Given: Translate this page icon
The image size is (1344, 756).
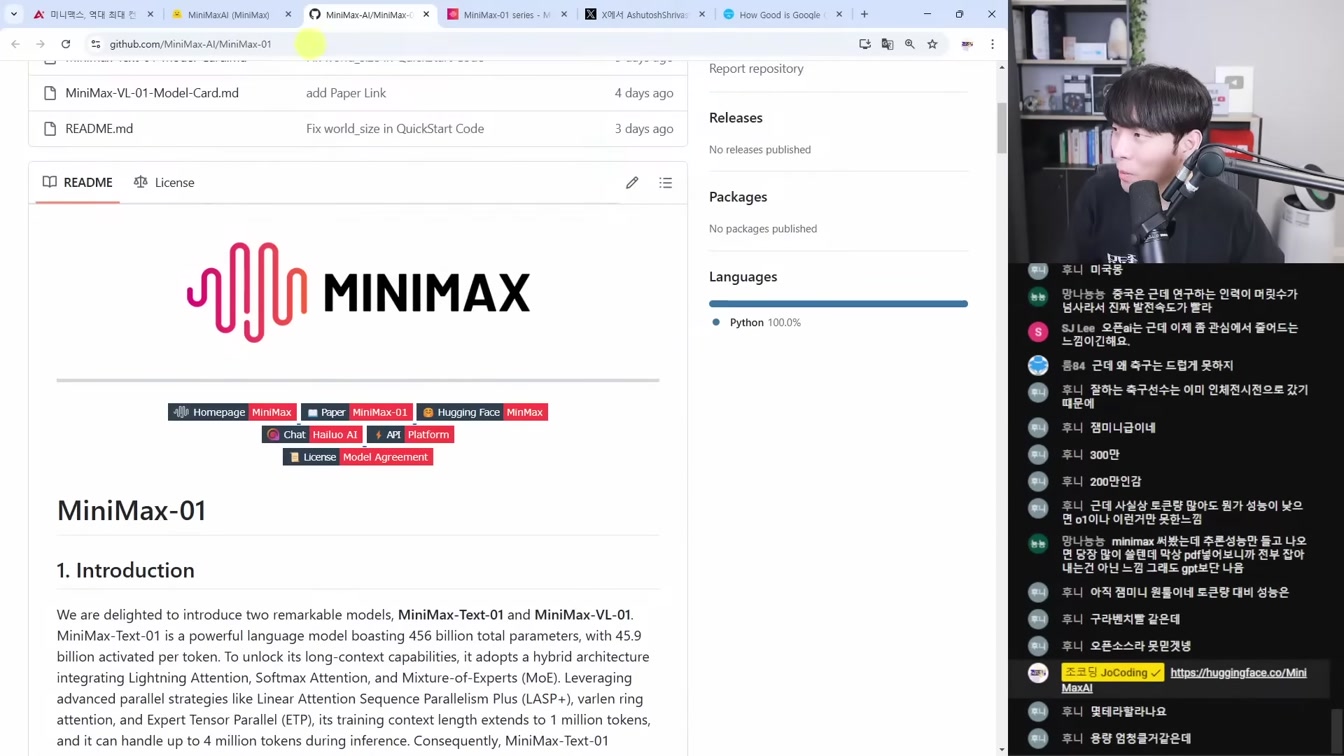Looking at the screenshot, I should point(887,44).
